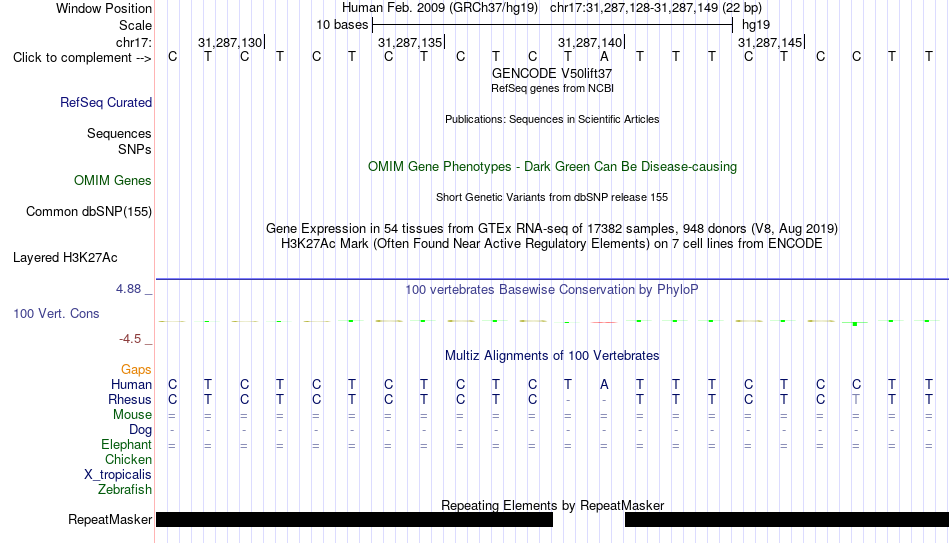Click the 31,287,130 position marker
The width and height of the screenshot is (950, 543).
[231, 43]
